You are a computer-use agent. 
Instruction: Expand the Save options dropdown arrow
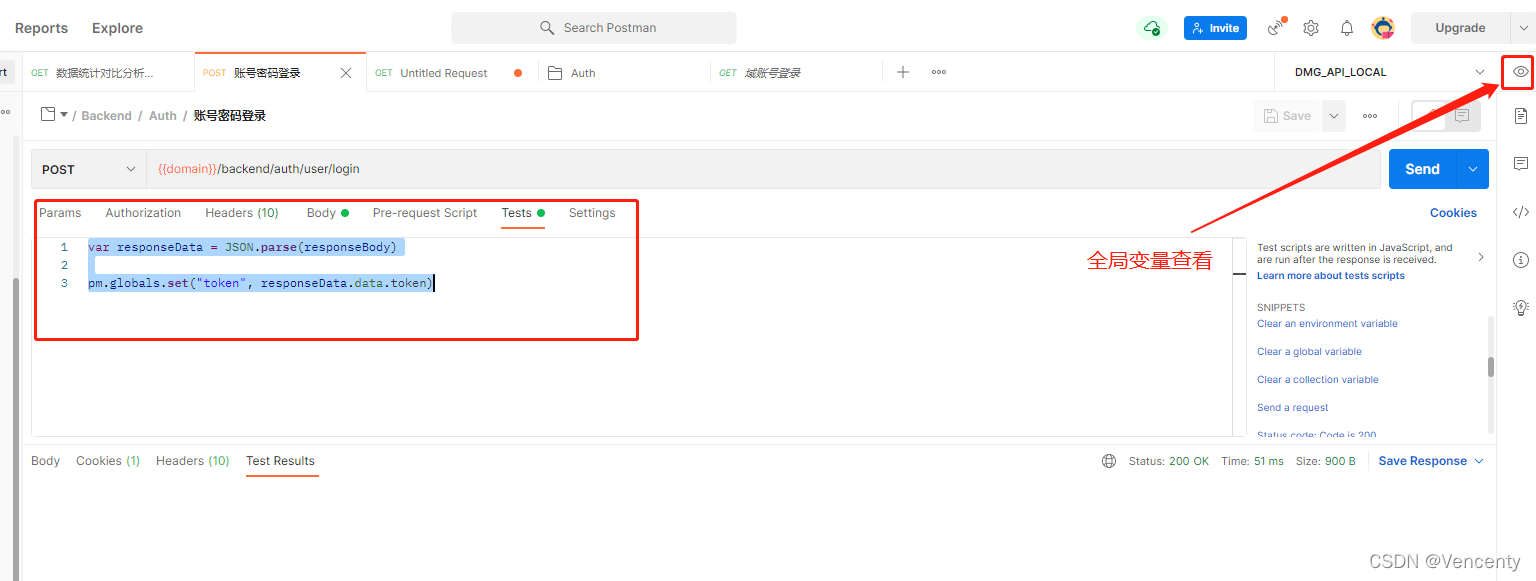pyautogui.click(x=1334, y=116)
